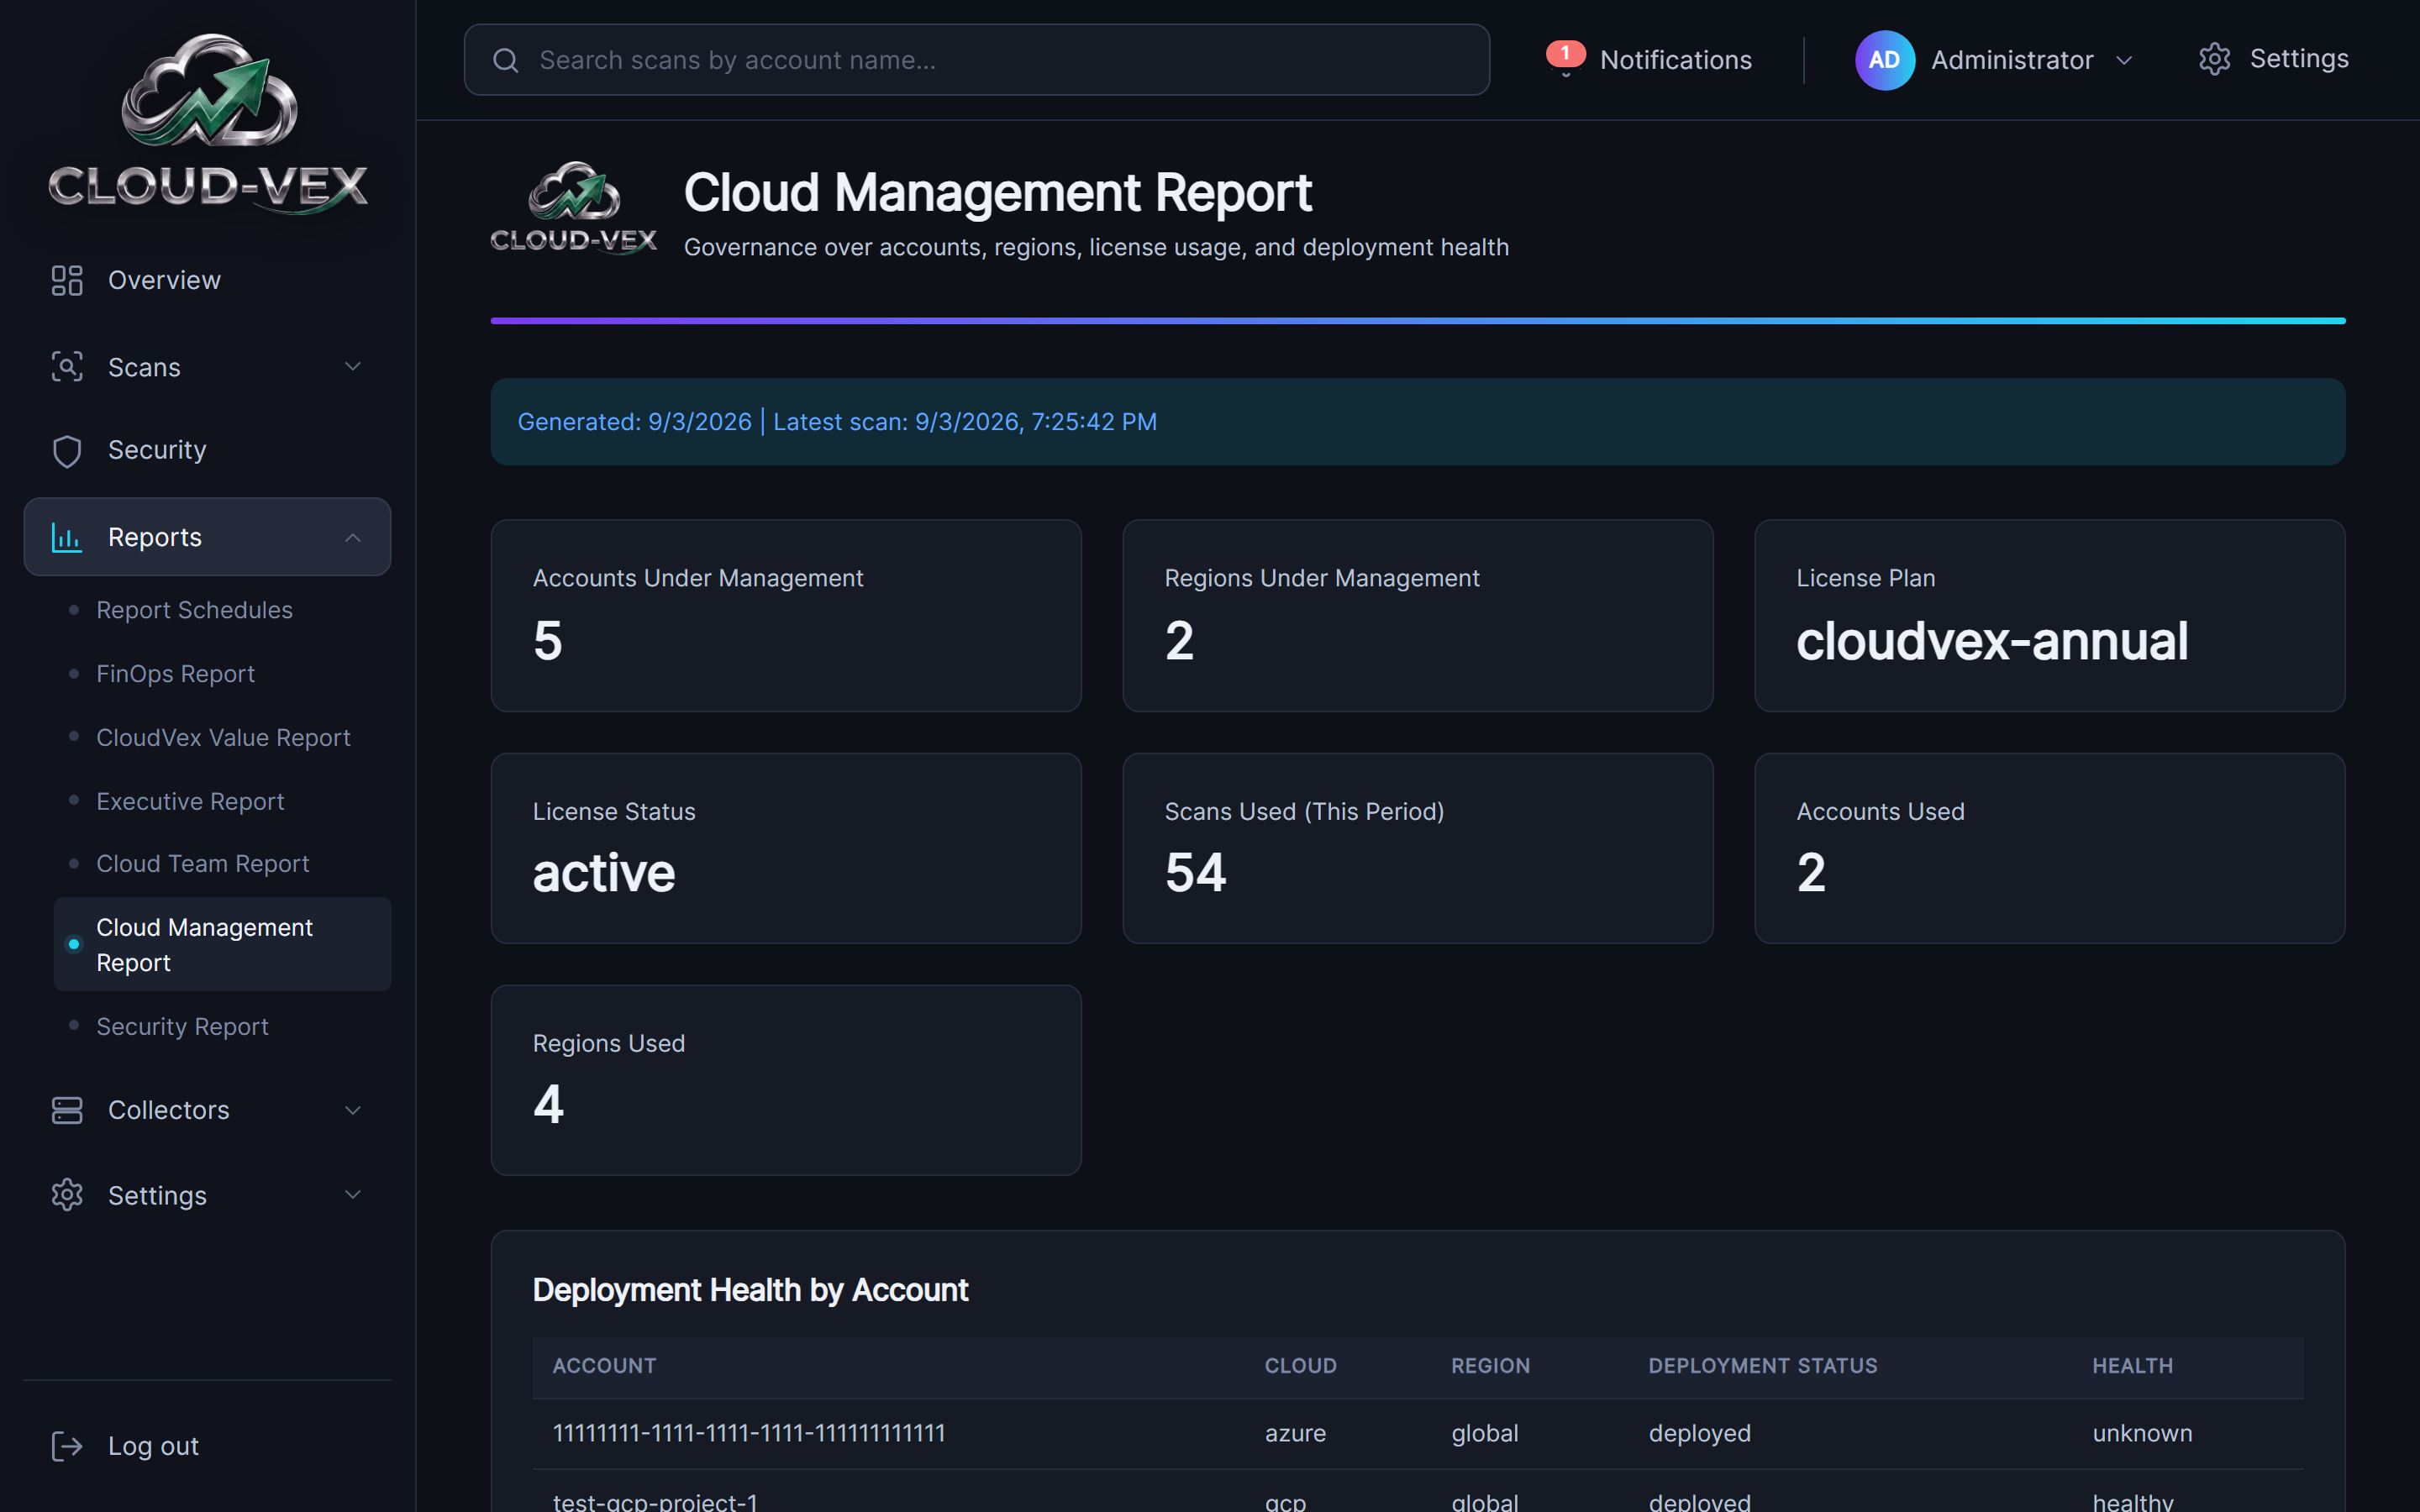Click the REGION column header
The height and width of the screenshot is (1512, 2420).
click(x=1490, y=1366)
